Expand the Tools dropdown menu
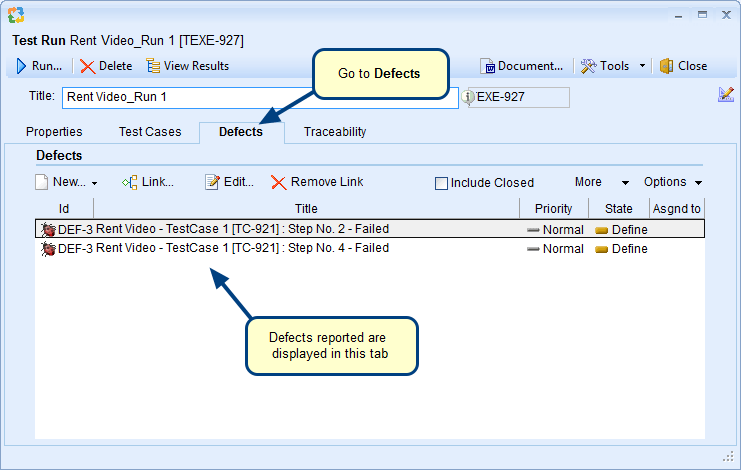Screen dimensions: 741x472 [x=642, y=66]
